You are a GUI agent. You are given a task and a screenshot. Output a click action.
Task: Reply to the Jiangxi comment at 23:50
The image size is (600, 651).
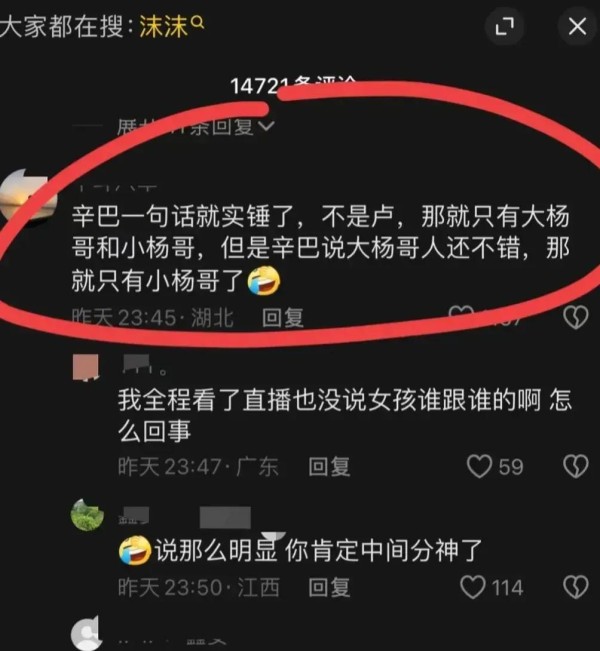coord(329,587)
